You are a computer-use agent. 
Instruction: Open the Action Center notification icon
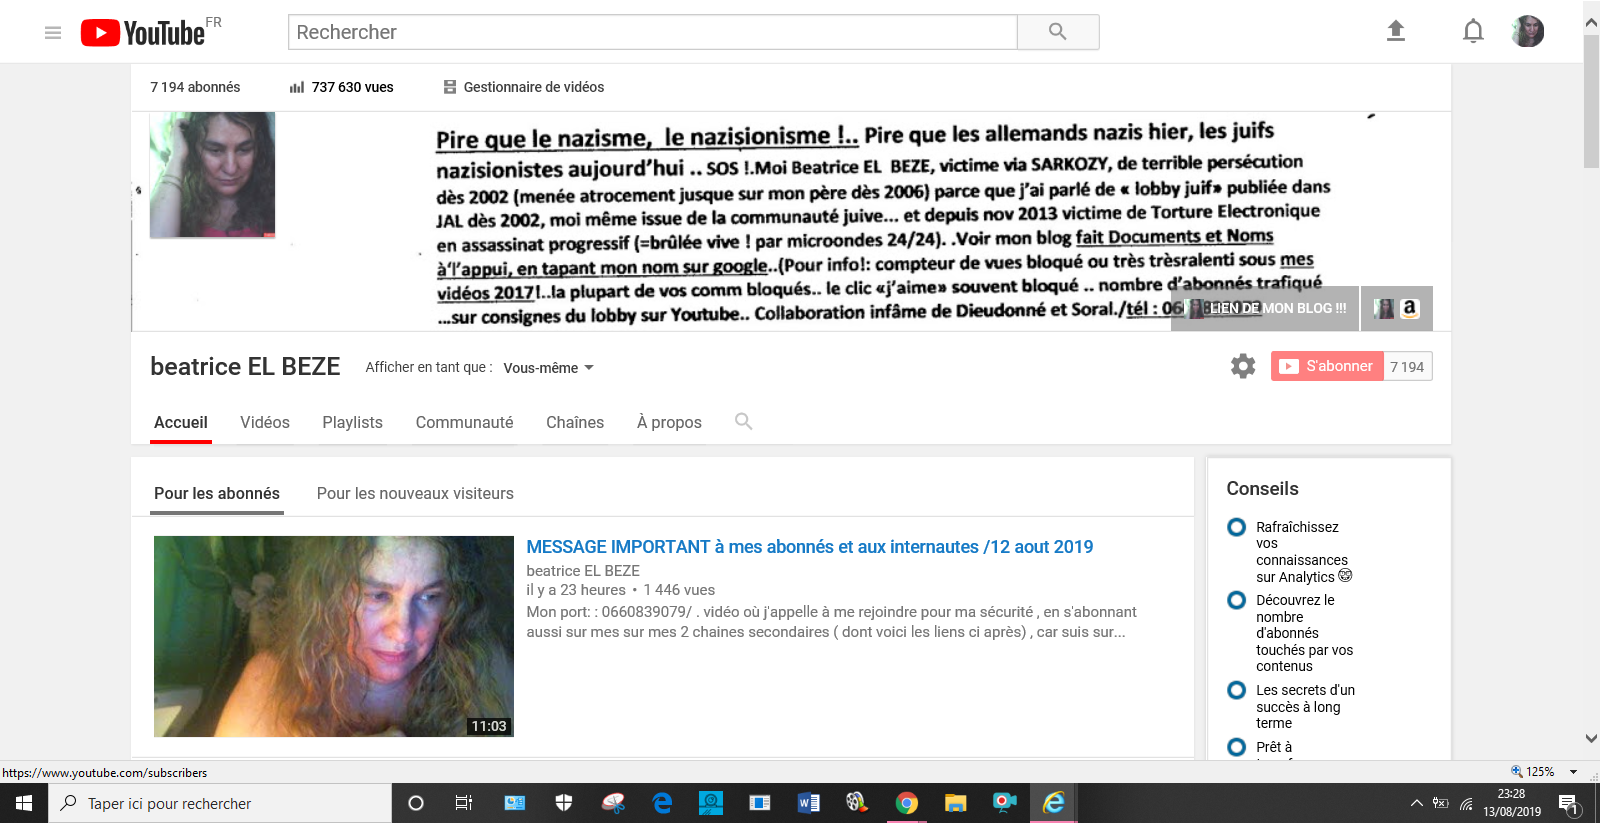pyautogui.click(x=1568, y=803)
